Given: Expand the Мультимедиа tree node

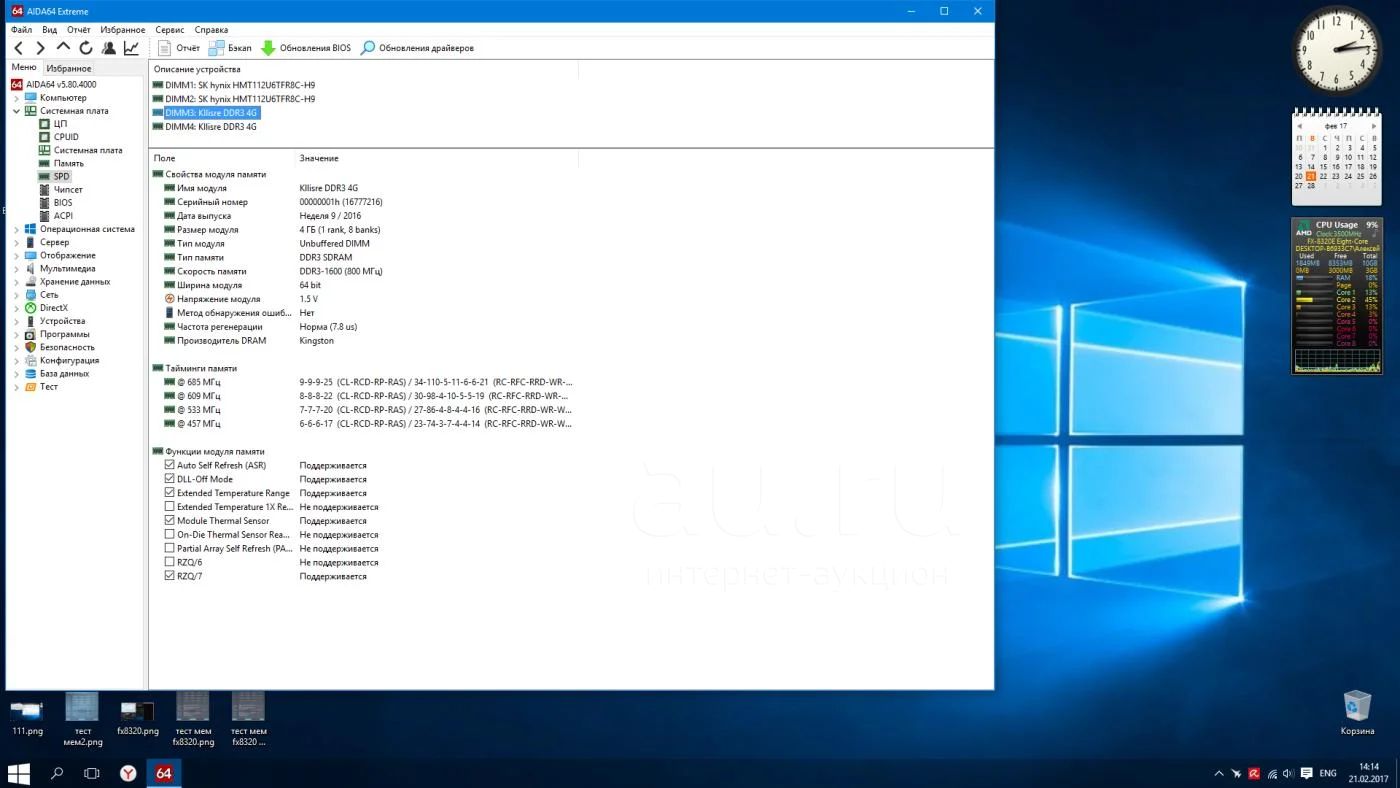Looking at the screenshot, I should (x=17, y=268).
